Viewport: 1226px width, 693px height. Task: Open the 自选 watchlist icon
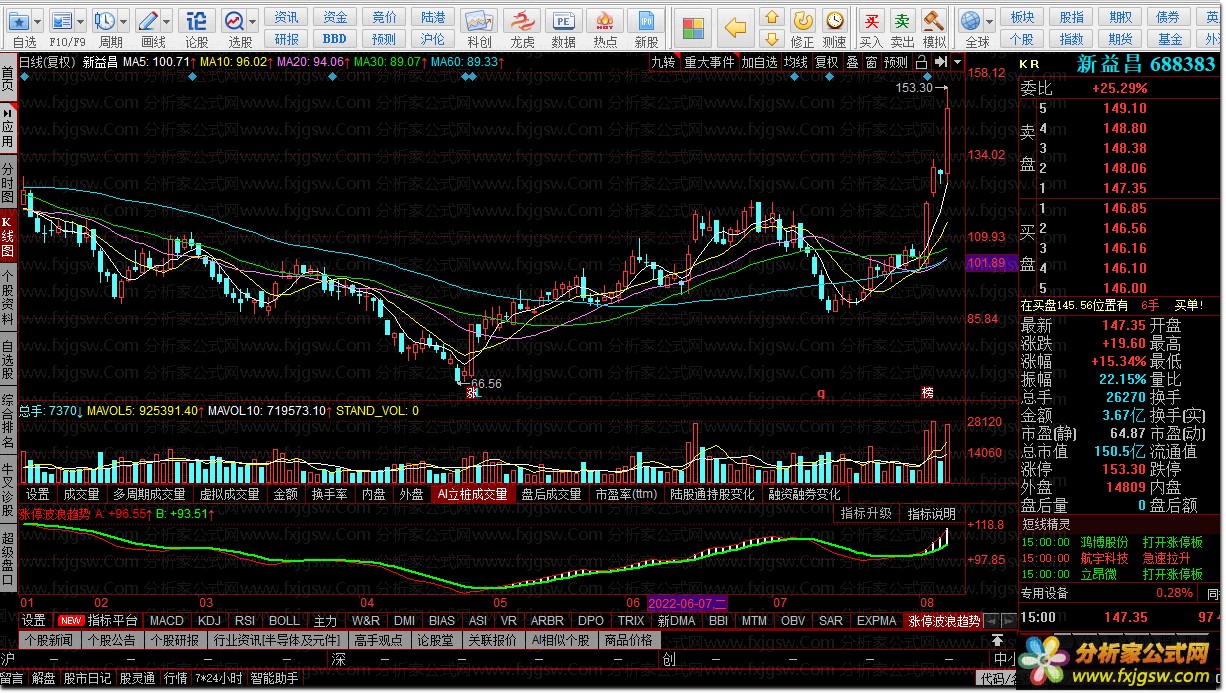[x=18, y=20]
